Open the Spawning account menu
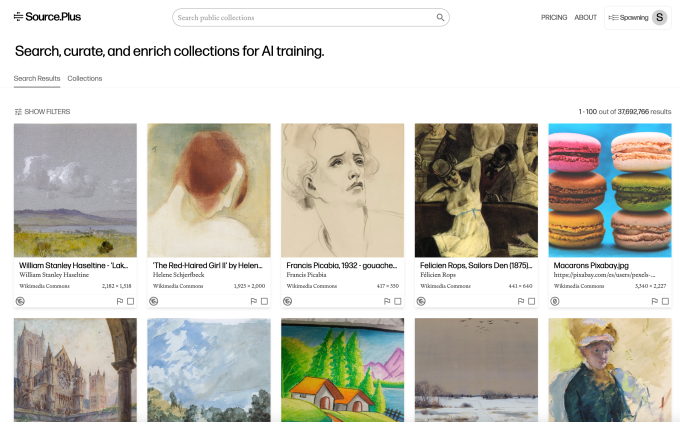 pos(628,17)
